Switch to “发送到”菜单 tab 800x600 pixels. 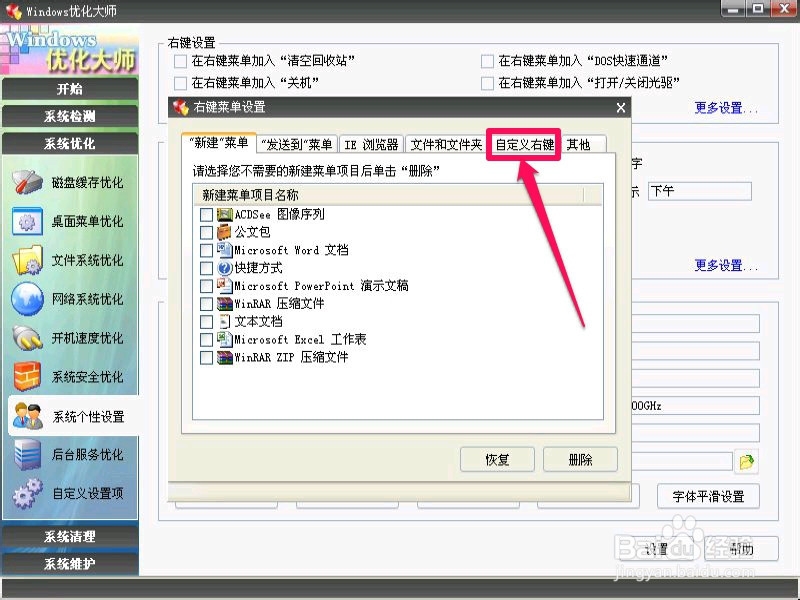296,144
